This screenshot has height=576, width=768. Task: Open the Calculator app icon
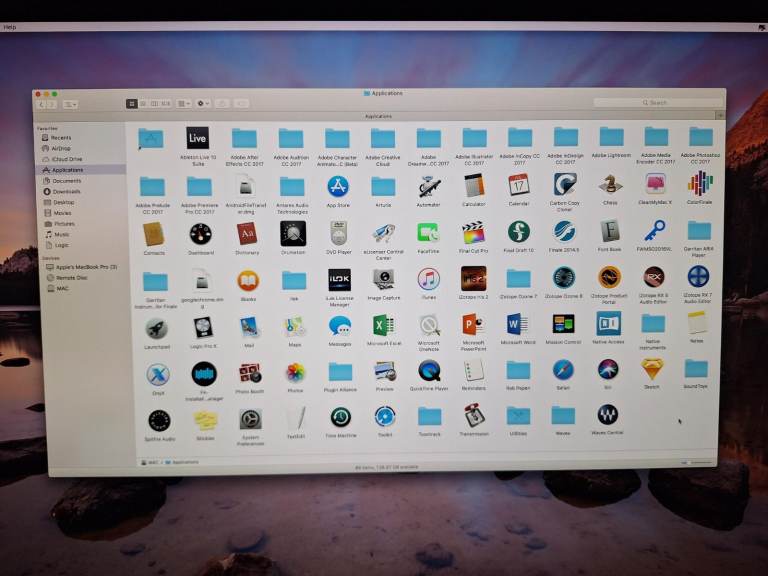pos(474,186)
